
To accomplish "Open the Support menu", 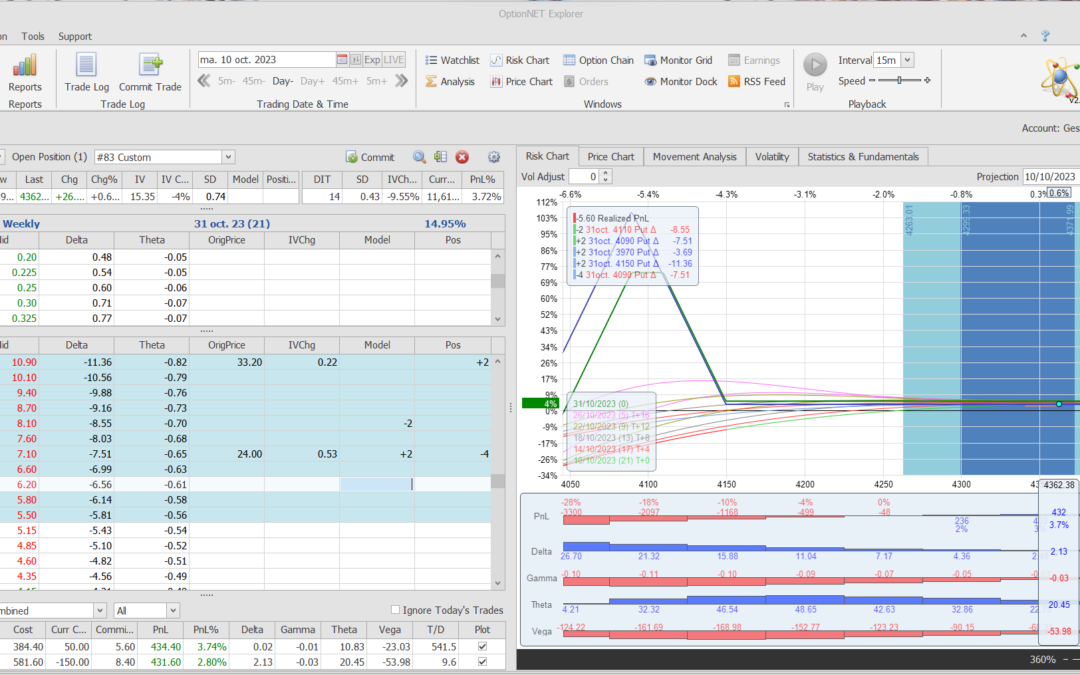I will (x=75, y=36).
